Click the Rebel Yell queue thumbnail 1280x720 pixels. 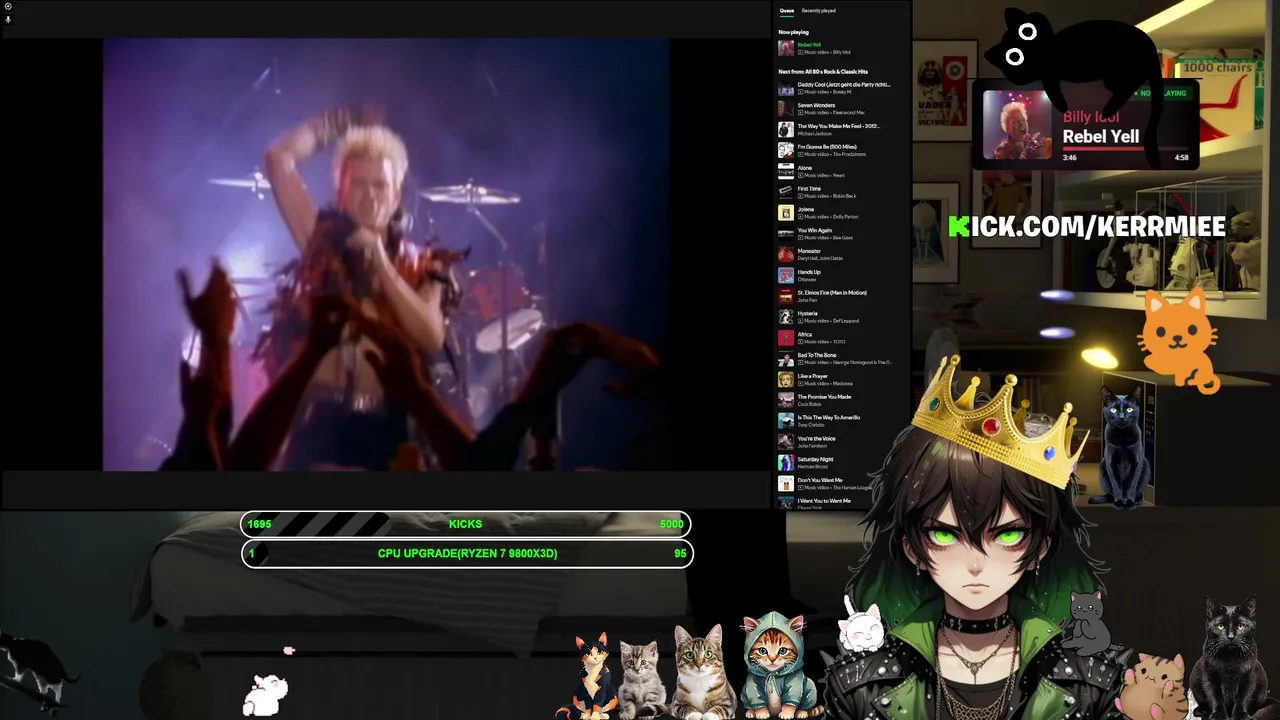(x=786, y=48)
